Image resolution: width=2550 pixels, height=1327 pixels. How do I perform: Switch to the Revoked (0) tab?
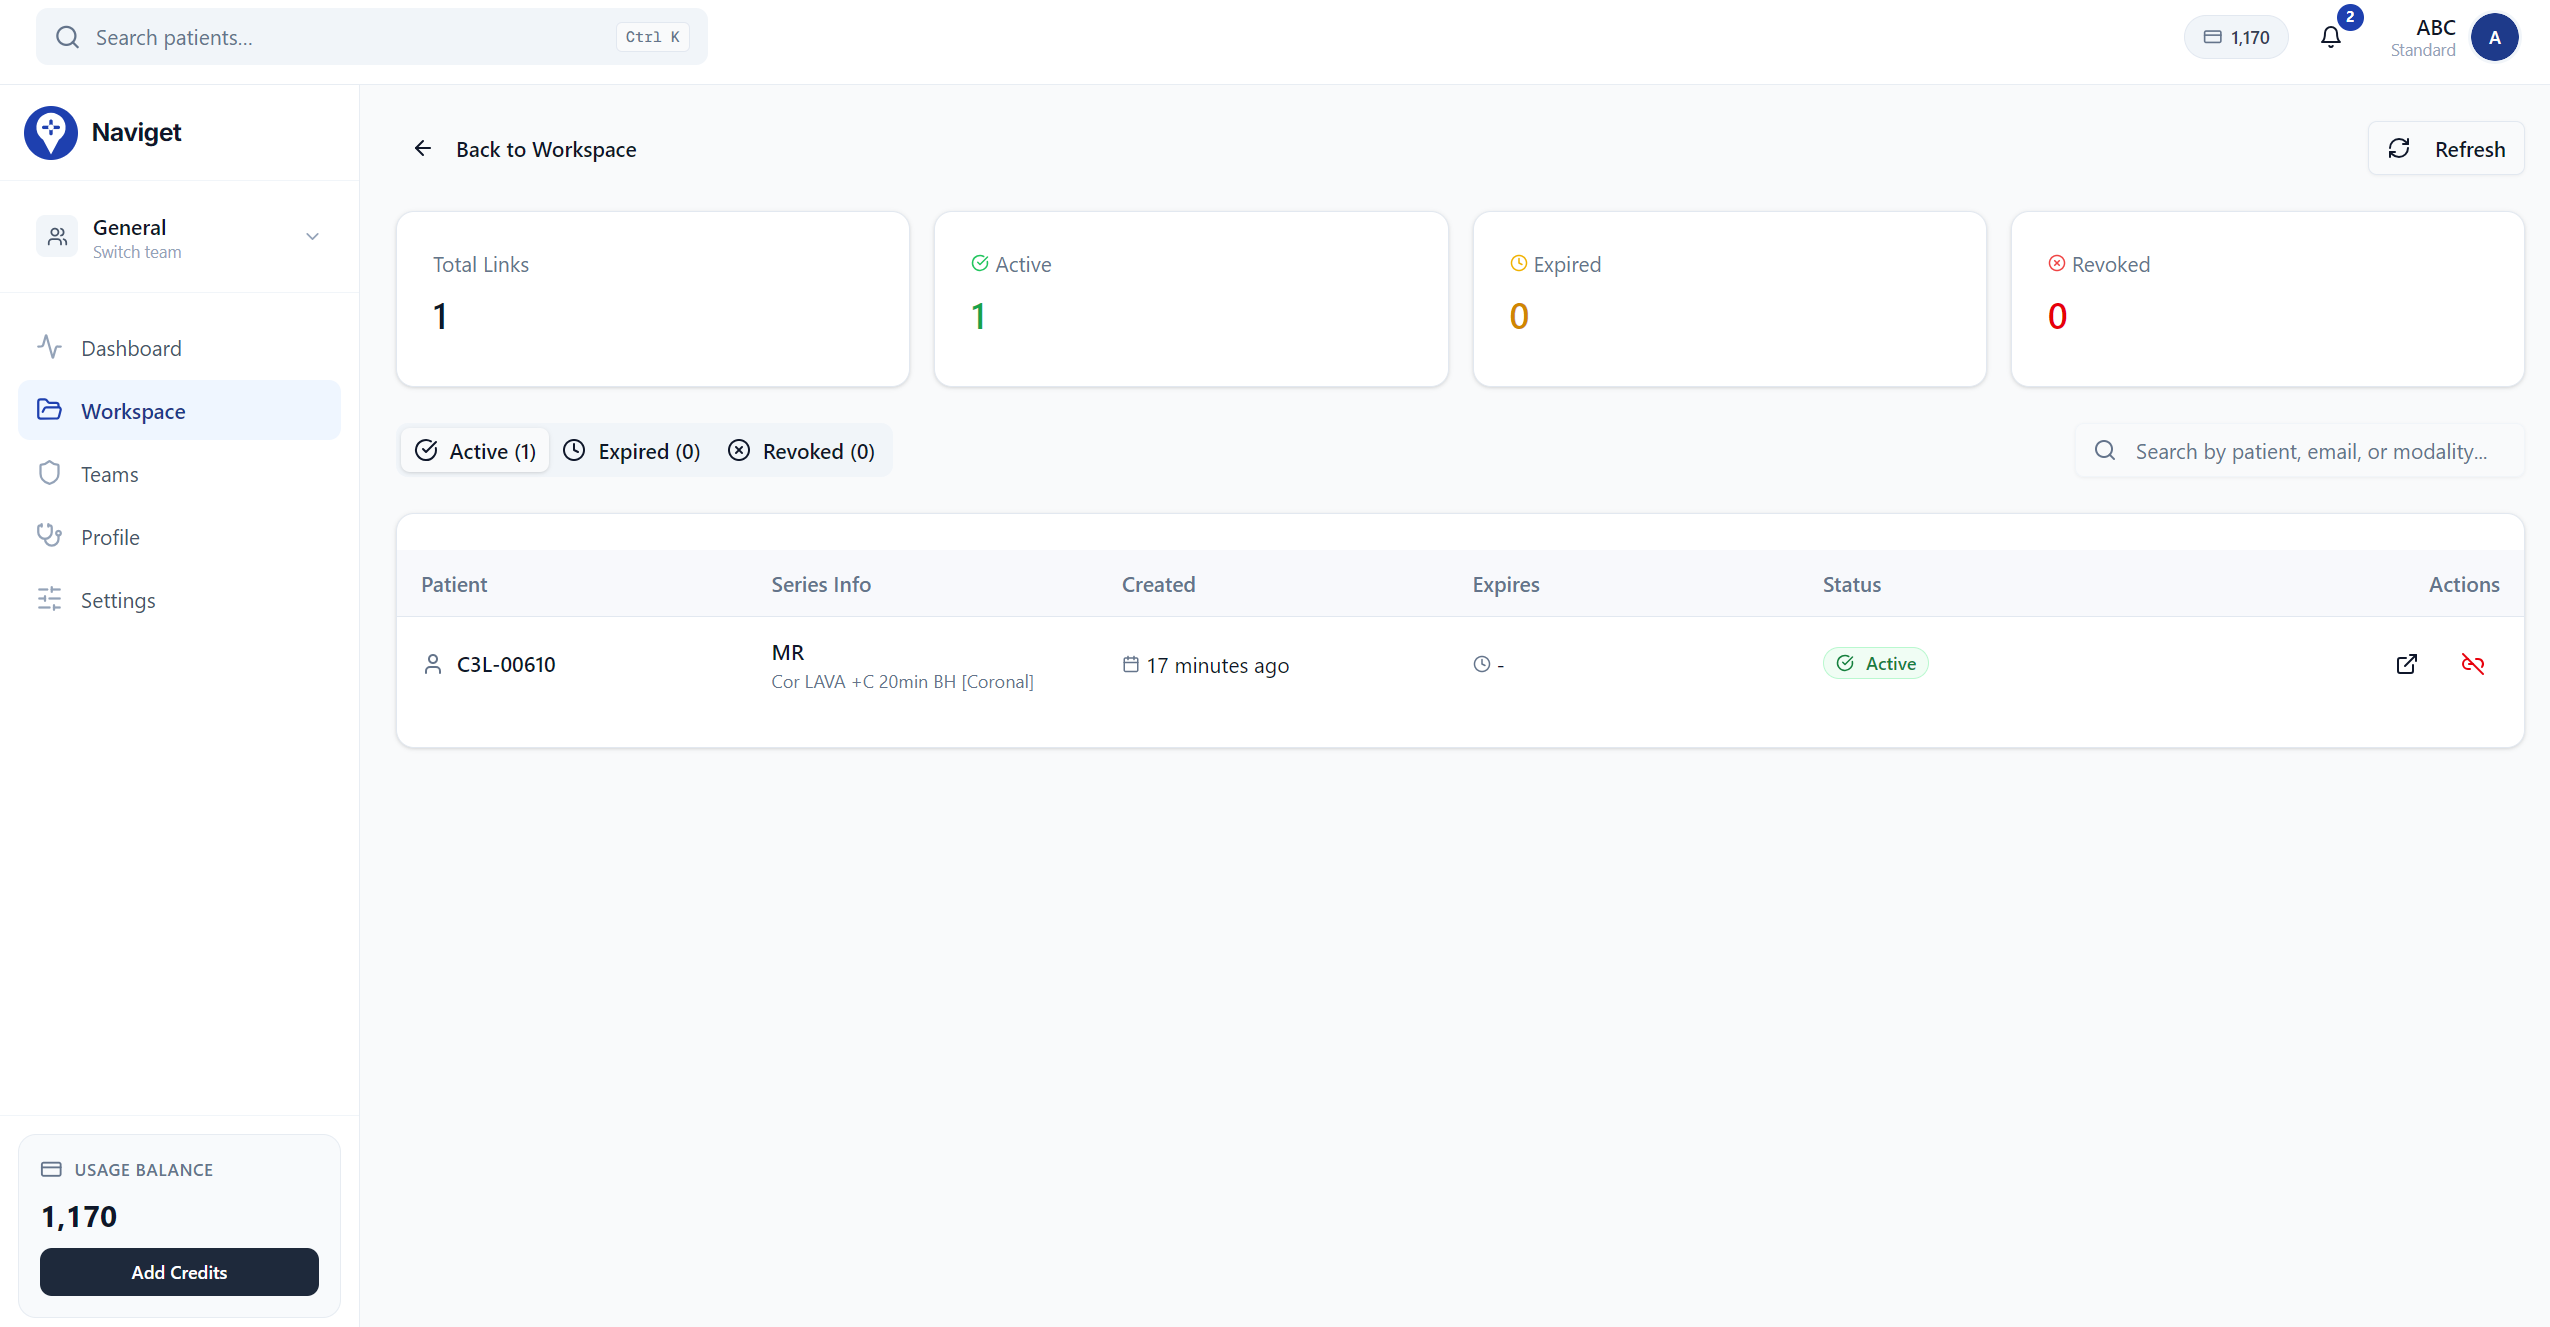tap(802, 450)
